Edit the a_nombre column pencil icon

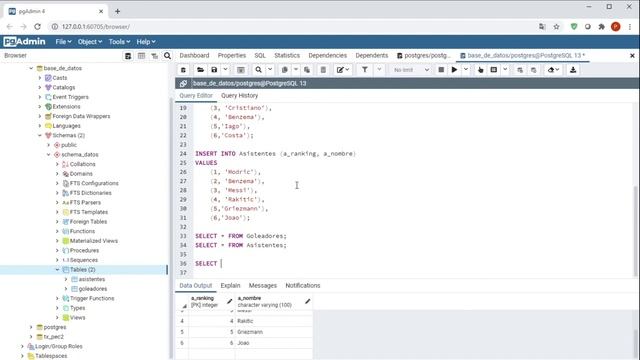(x=307, y=301)
